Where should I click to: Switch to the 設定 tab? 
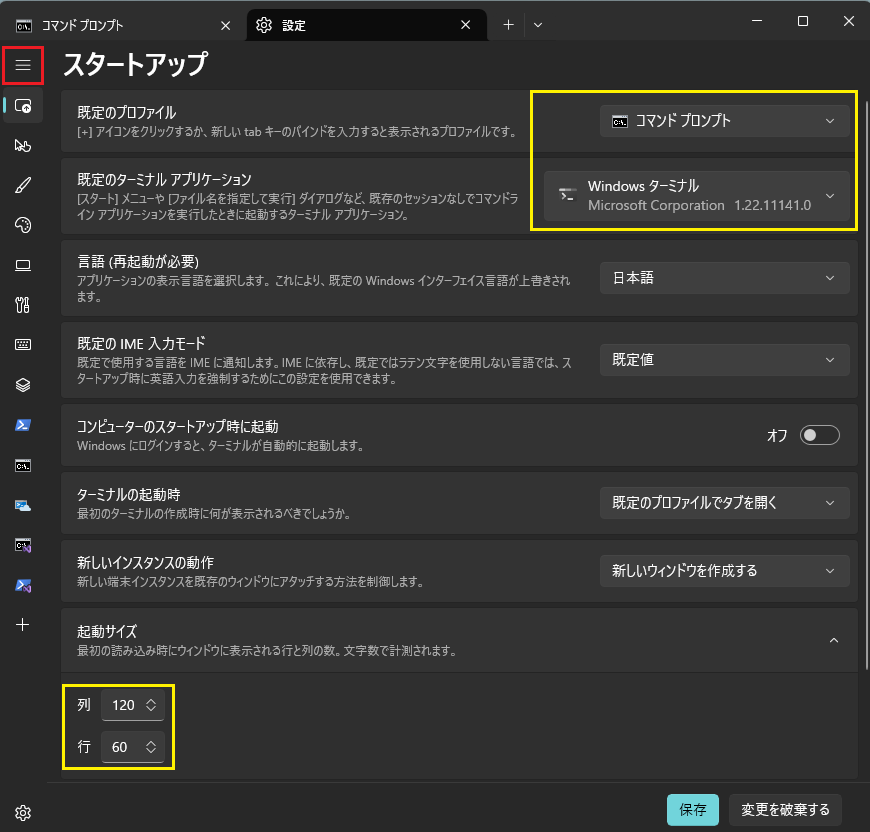click(367, 26)
